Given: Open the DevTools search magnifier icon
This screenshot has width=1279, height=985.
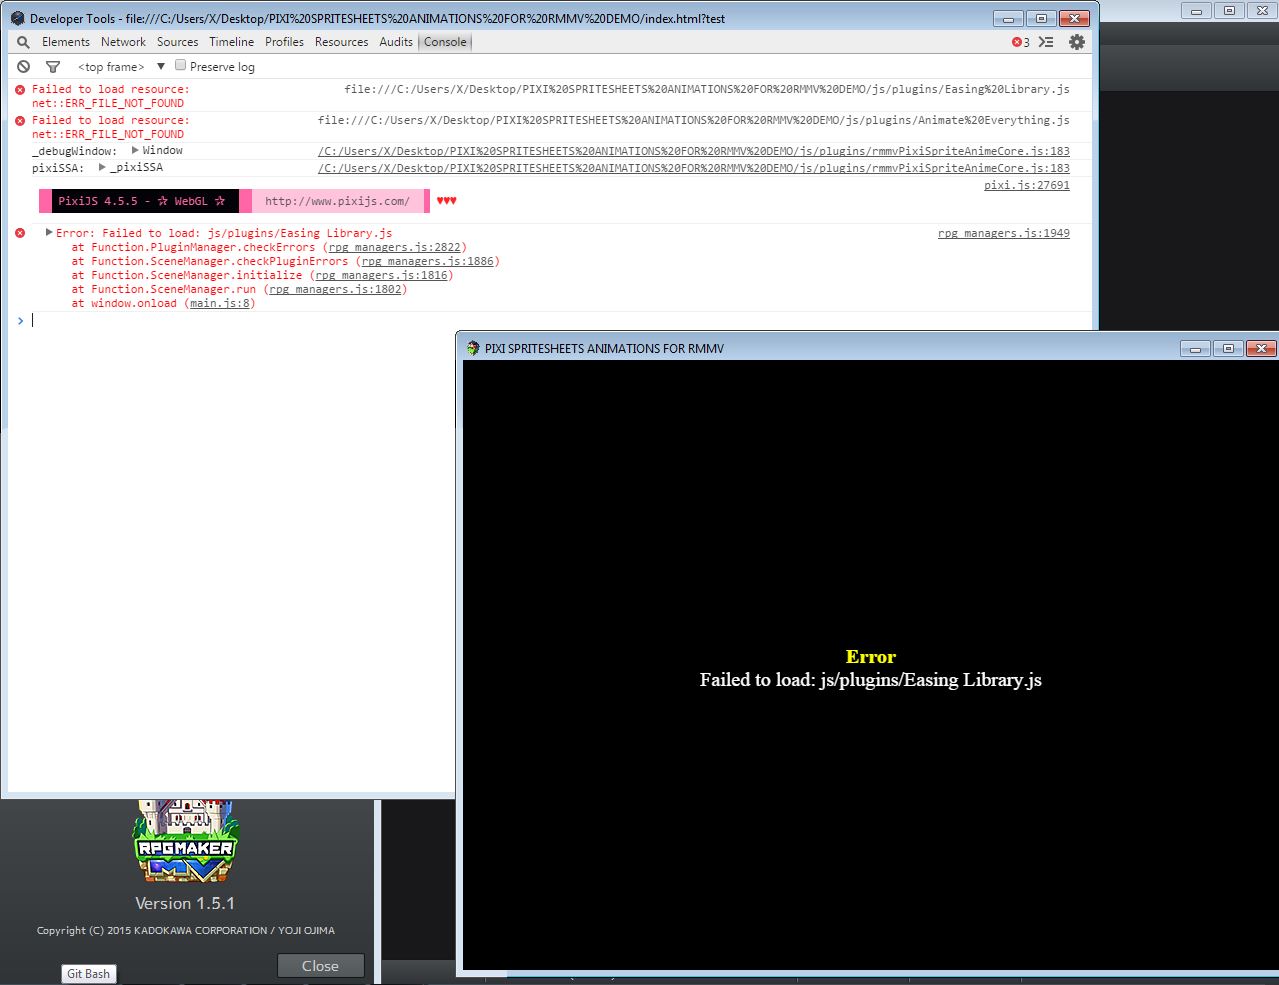Looking at the screenshot, I should (23, 42).
